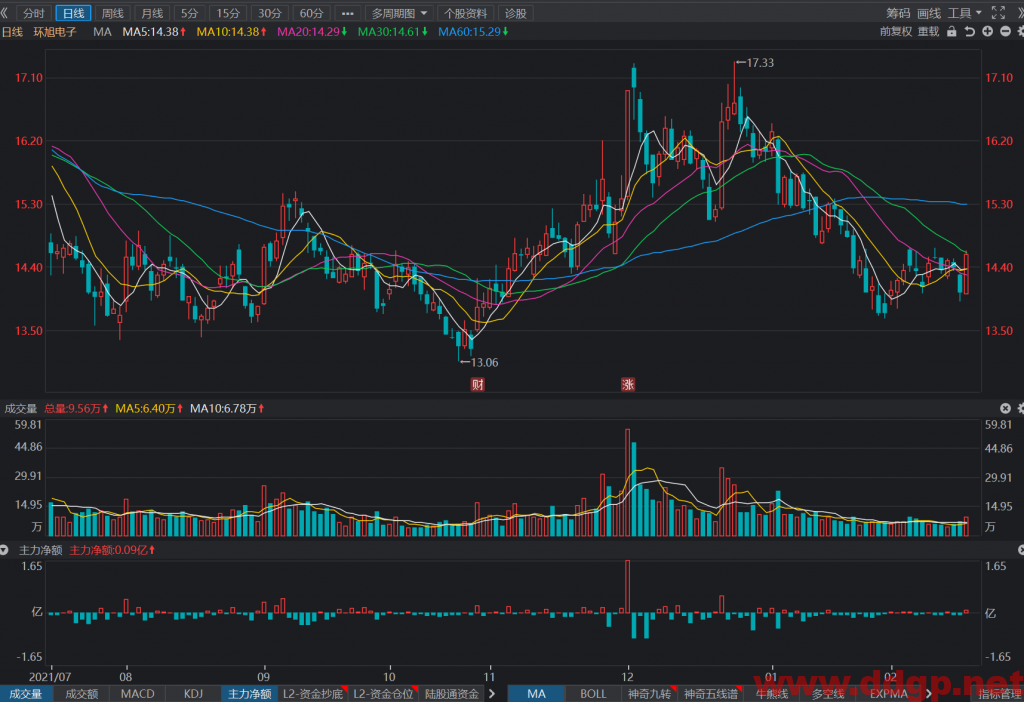Image resolution: width=1024 pixels, height=702 pixels.
Task: Select the MA main indicator tab
Action: [536, 694]
